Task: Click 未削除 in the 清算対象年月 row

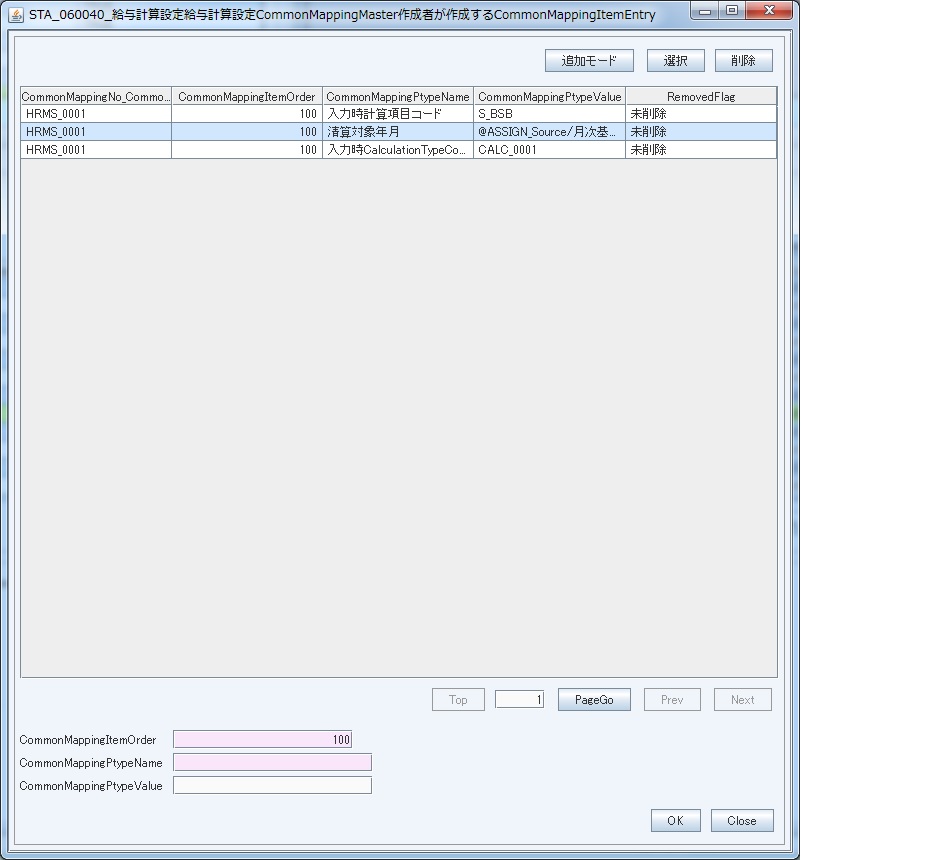Action: click(x=701, y=132)
